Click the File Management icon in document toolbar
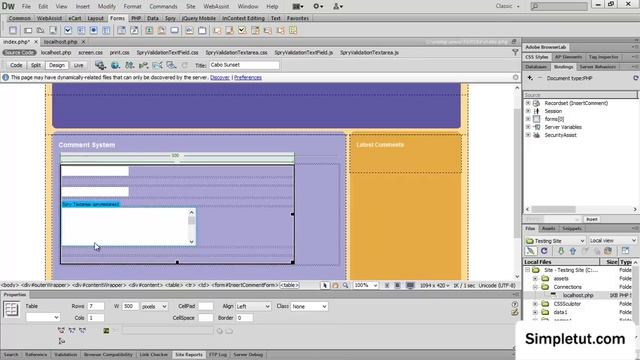The height and width of the screenshot is (360, 640). 129,65
